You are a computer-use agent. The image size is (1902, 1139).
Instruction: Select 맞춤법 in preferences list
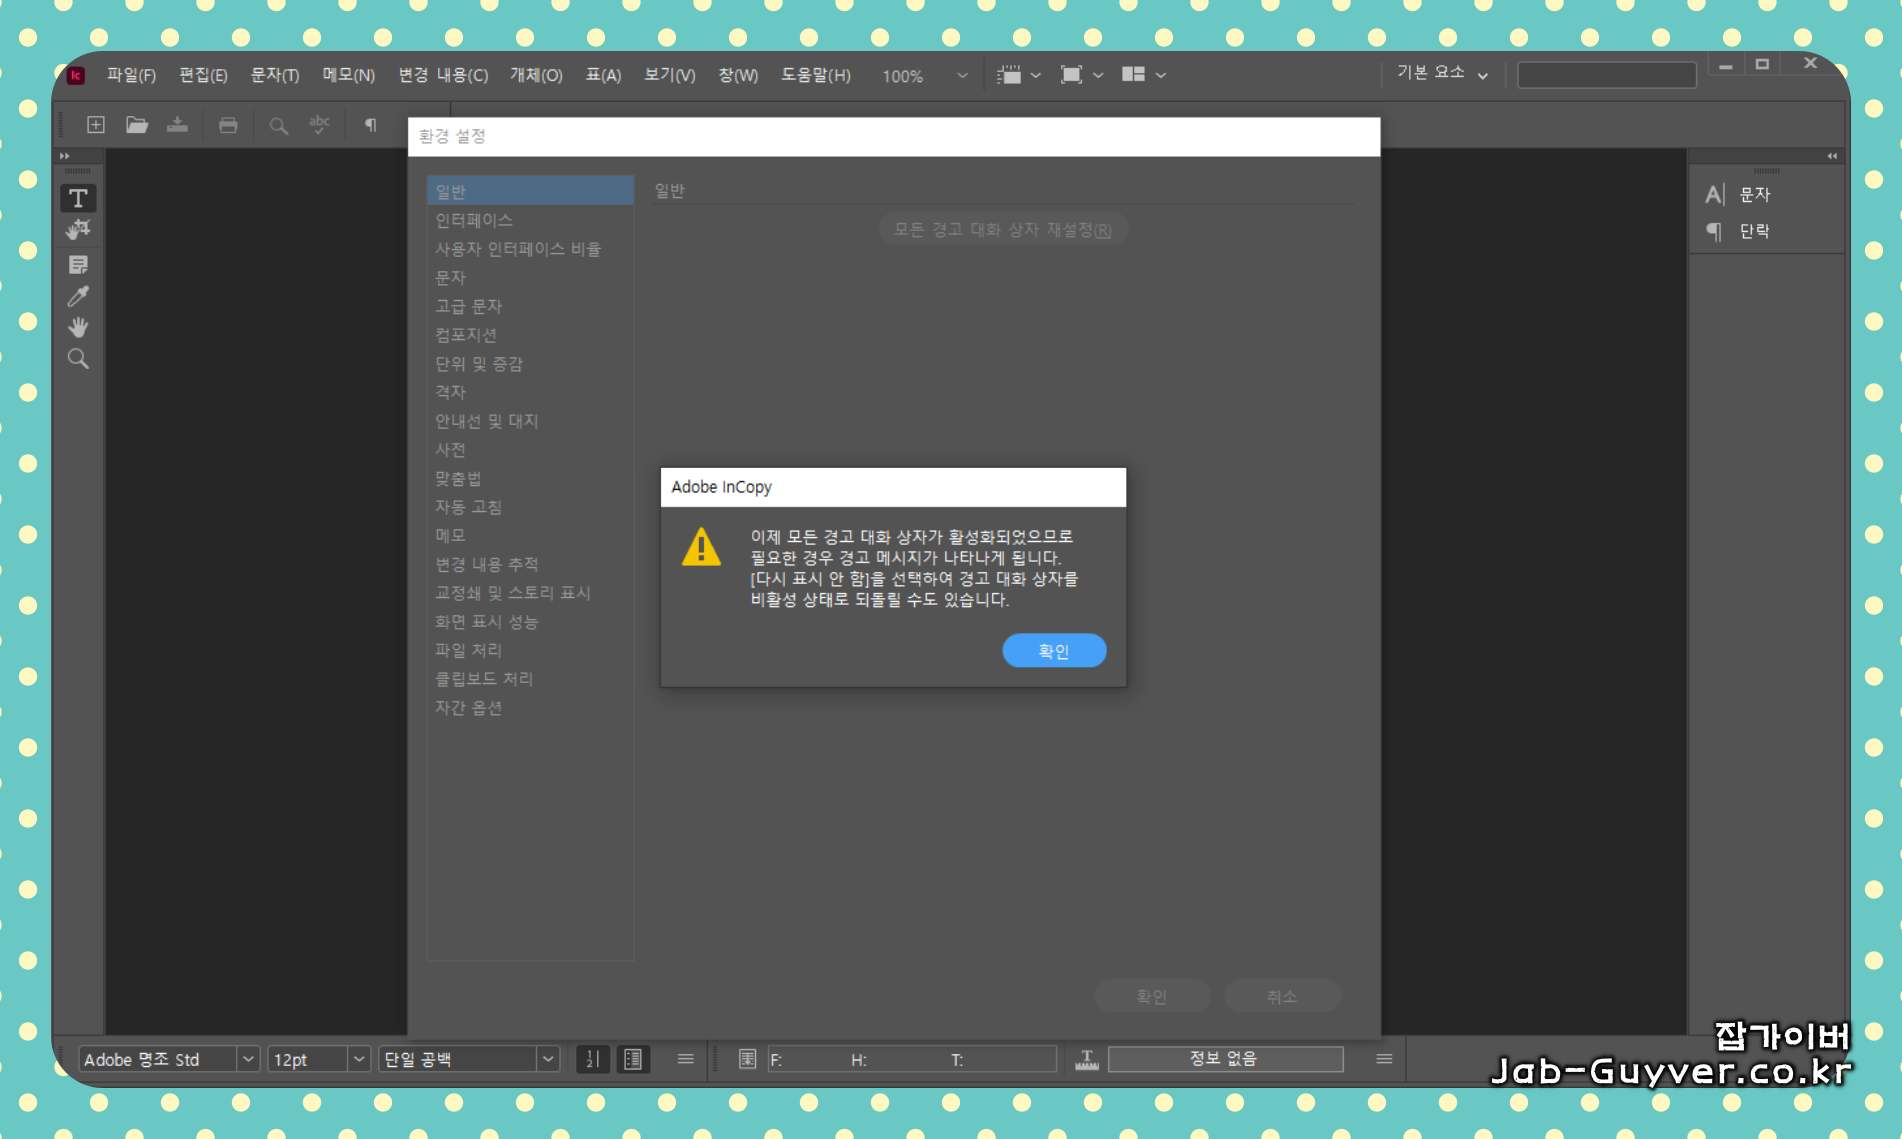tap(530, 479)
